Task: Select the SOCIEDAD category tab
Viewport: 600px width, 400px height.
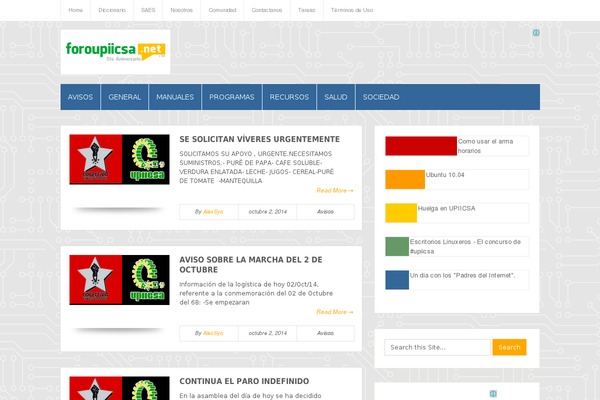Action: tap(381, 97)
